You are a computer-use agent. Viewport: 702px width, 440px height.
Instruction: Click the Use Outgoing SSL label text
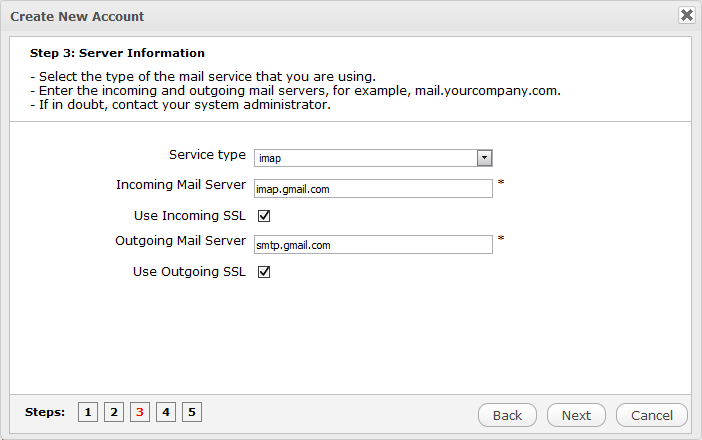[190, 271]
